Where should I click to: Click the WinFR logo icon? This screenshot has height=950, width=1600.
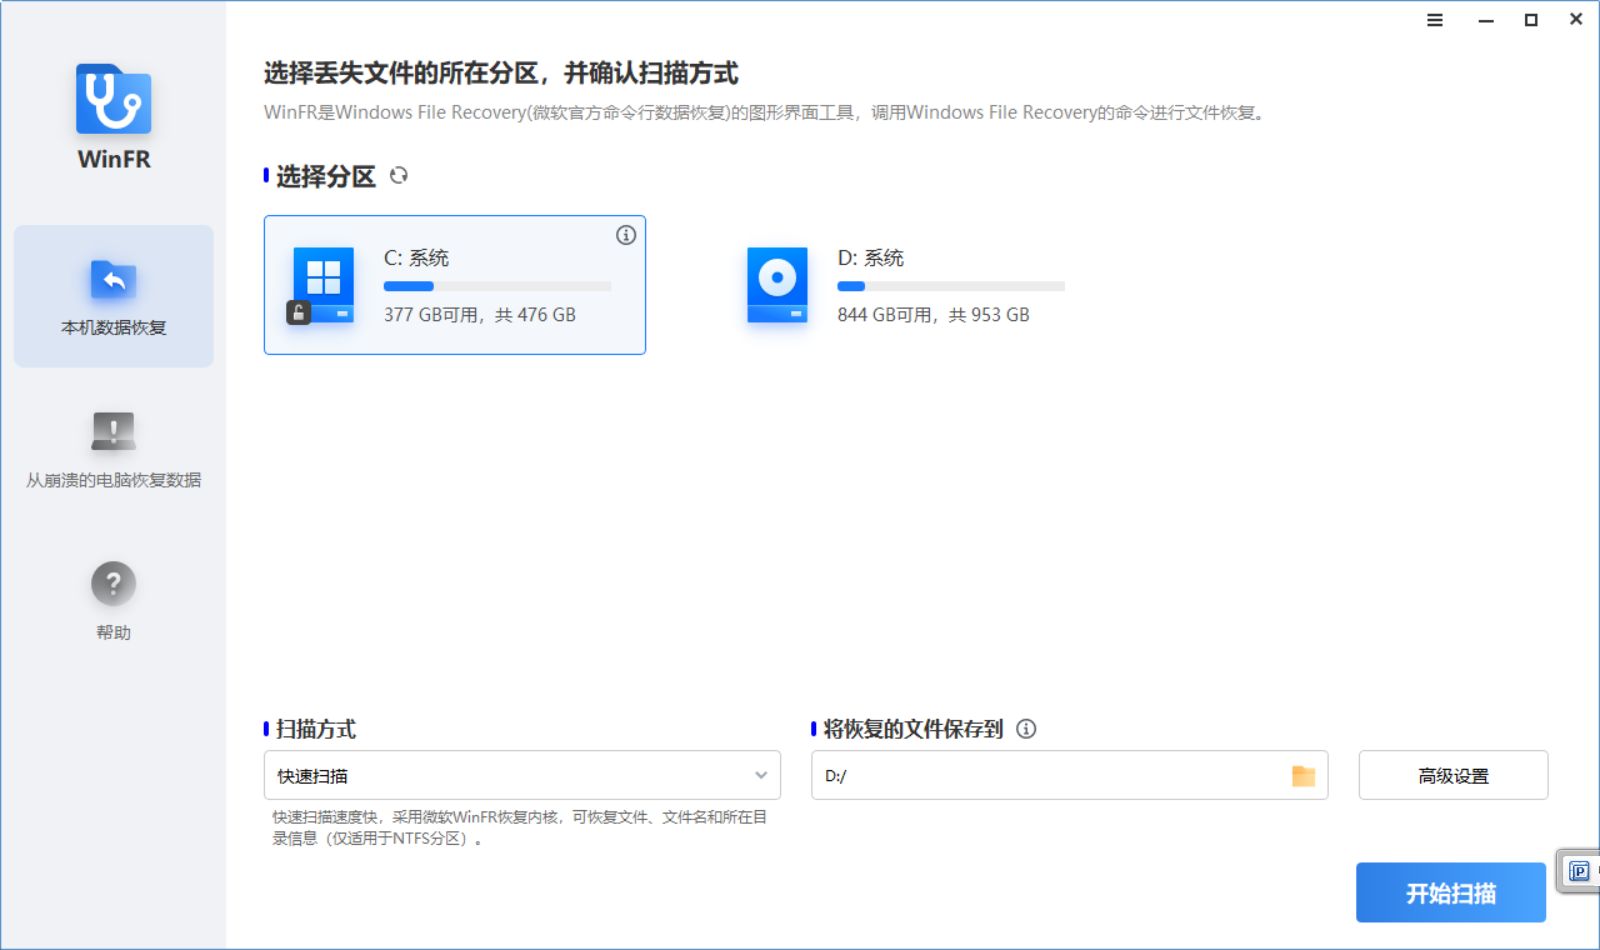112,100
